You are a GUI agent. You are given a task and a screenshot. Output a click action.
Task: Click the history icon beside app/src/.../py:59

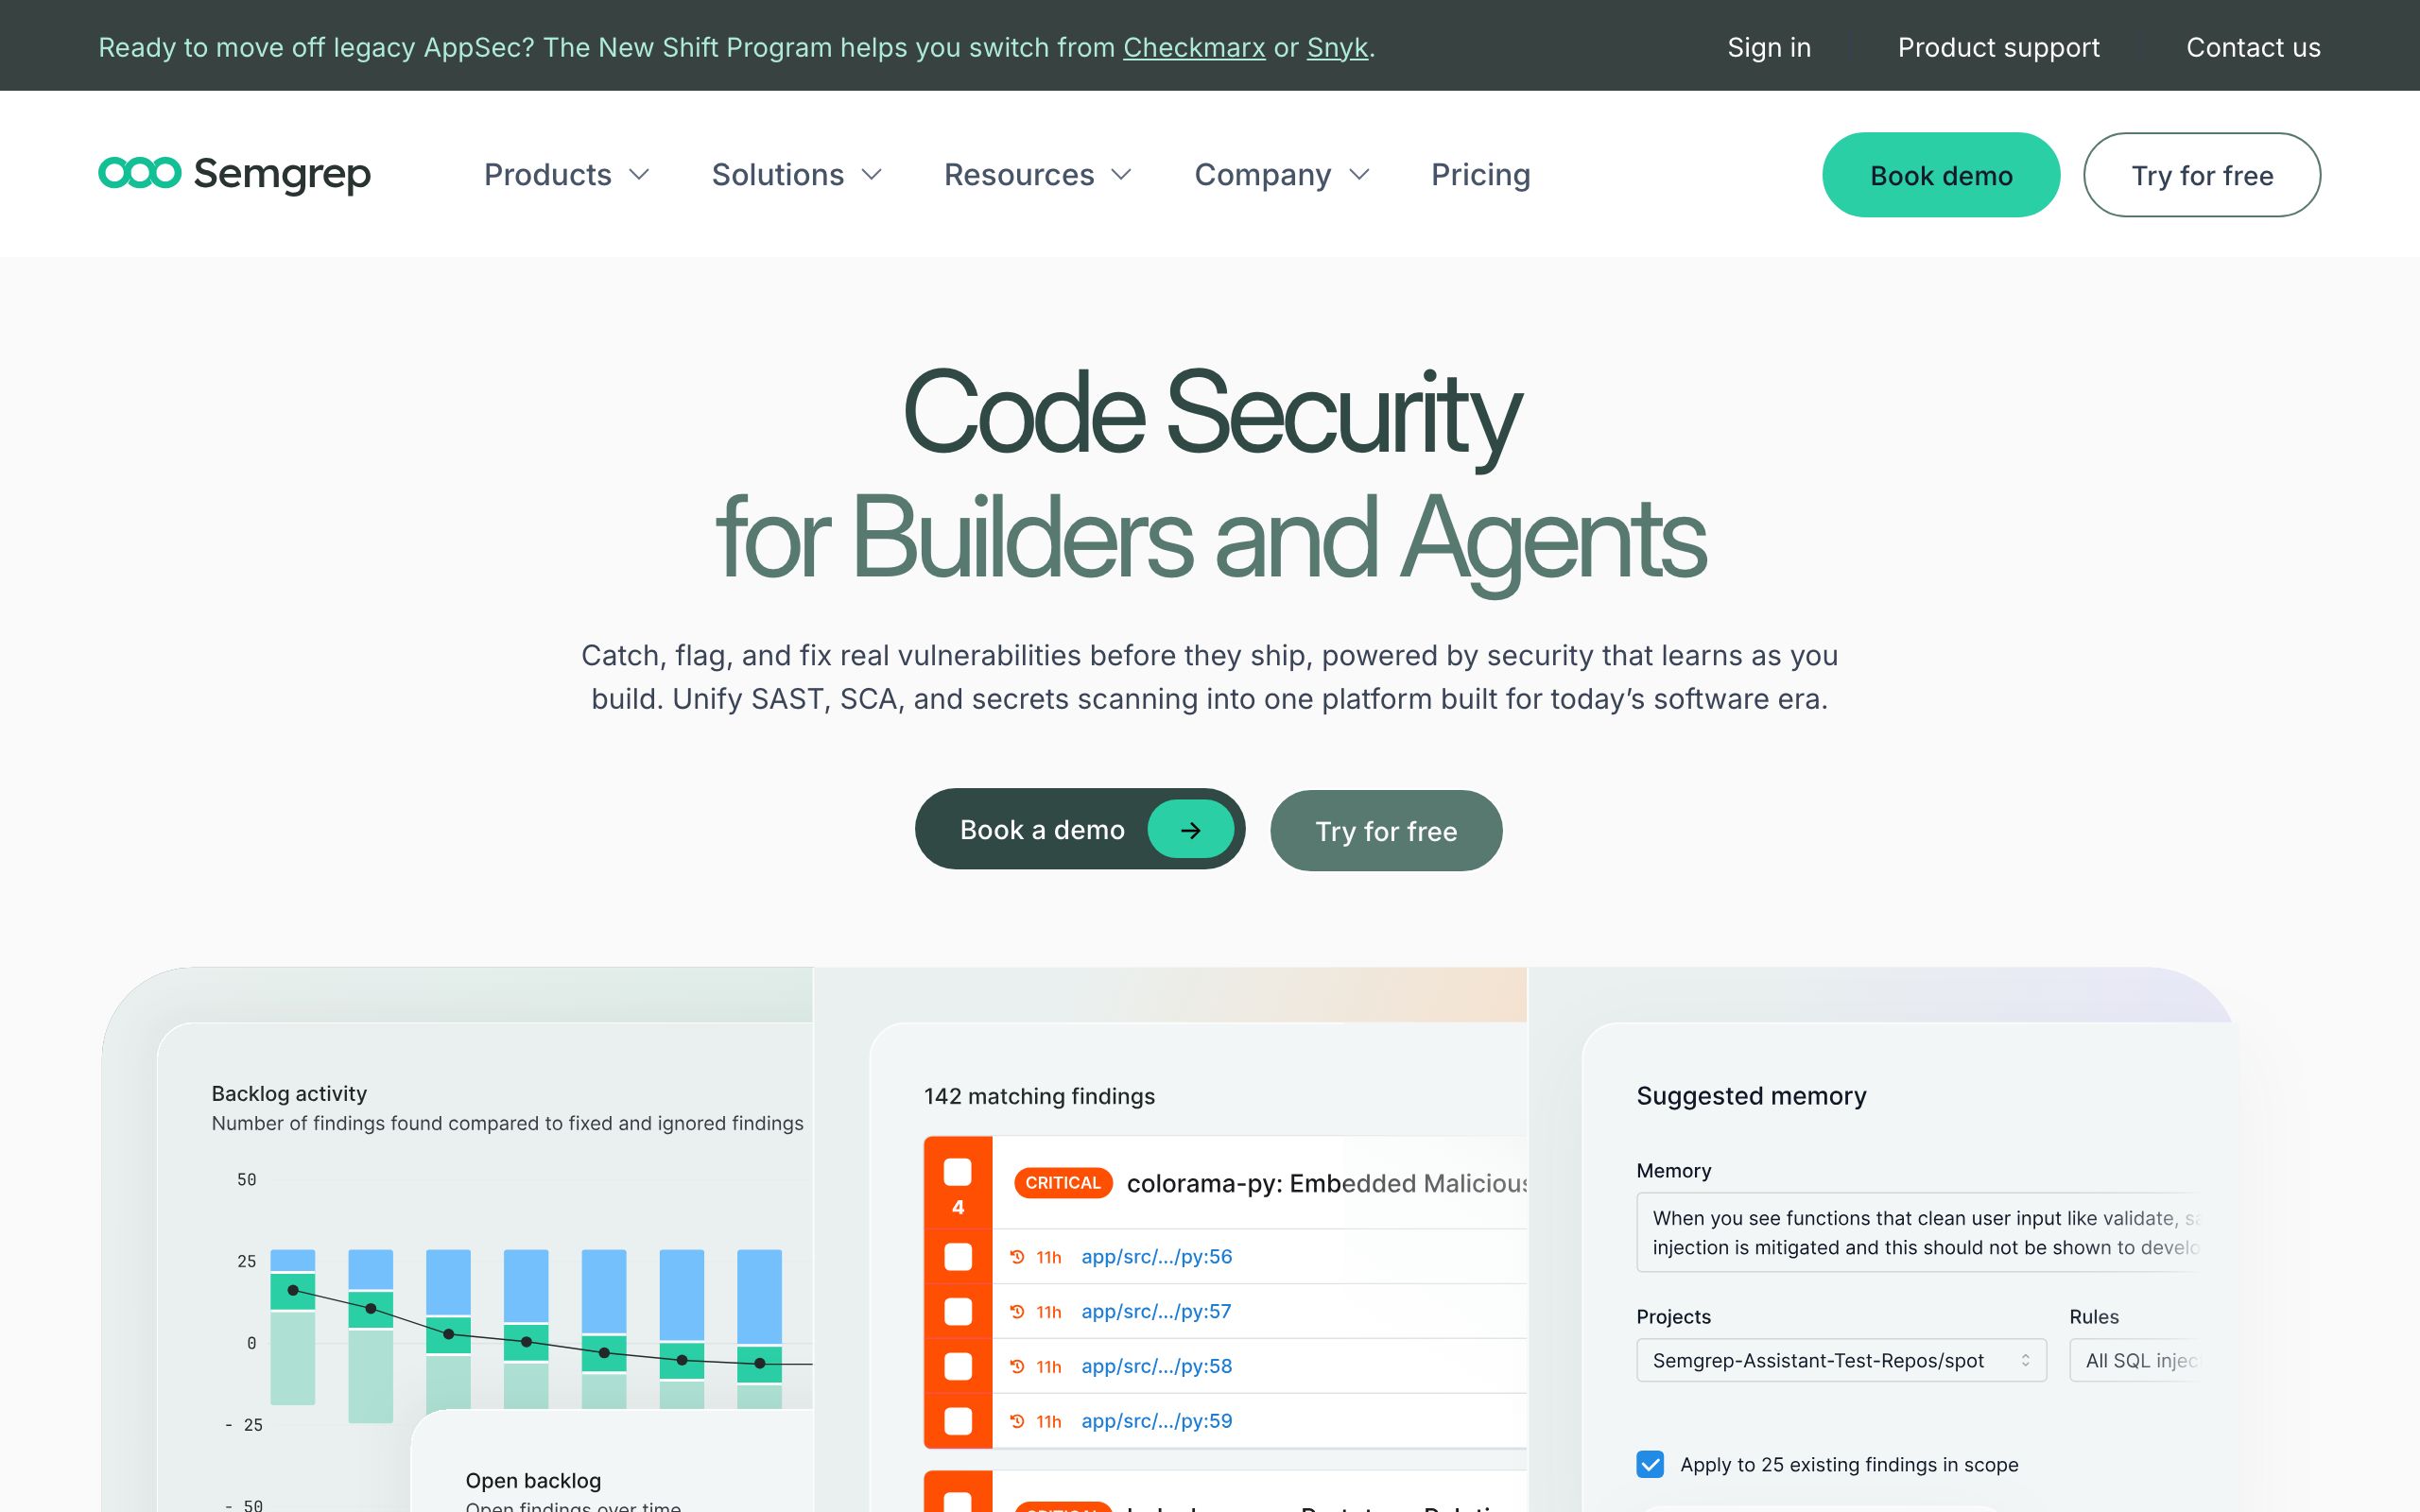1017,1421
